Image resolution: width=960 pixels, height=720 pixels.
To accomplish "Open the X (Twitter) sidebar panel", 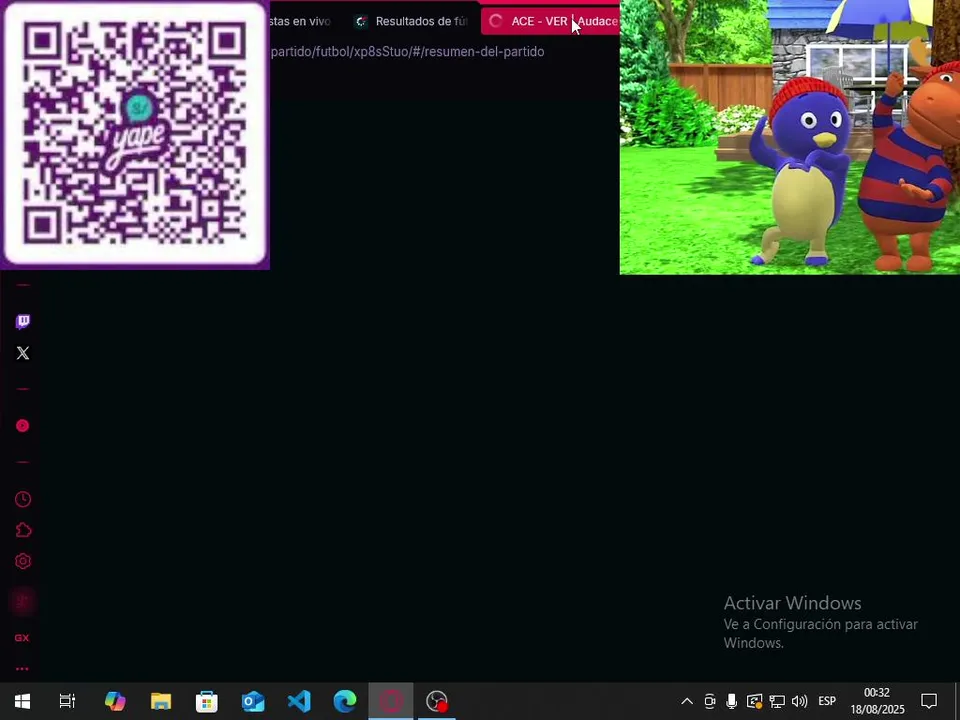I will point(23,353).
